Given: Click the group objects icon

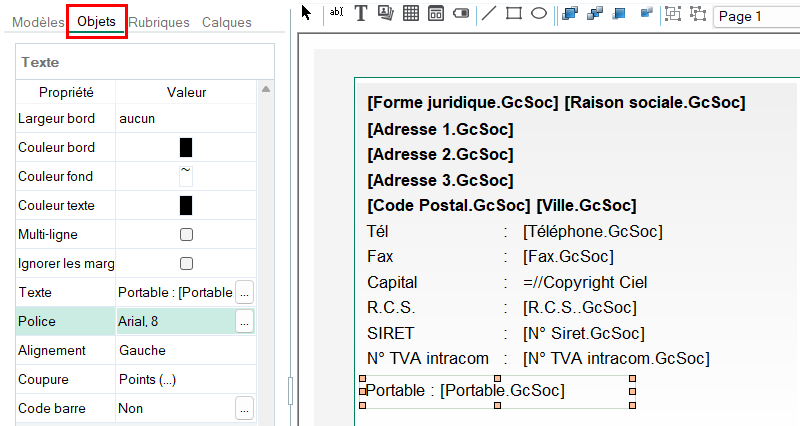Looking at the screenshot, I should [x=673, y=13].
